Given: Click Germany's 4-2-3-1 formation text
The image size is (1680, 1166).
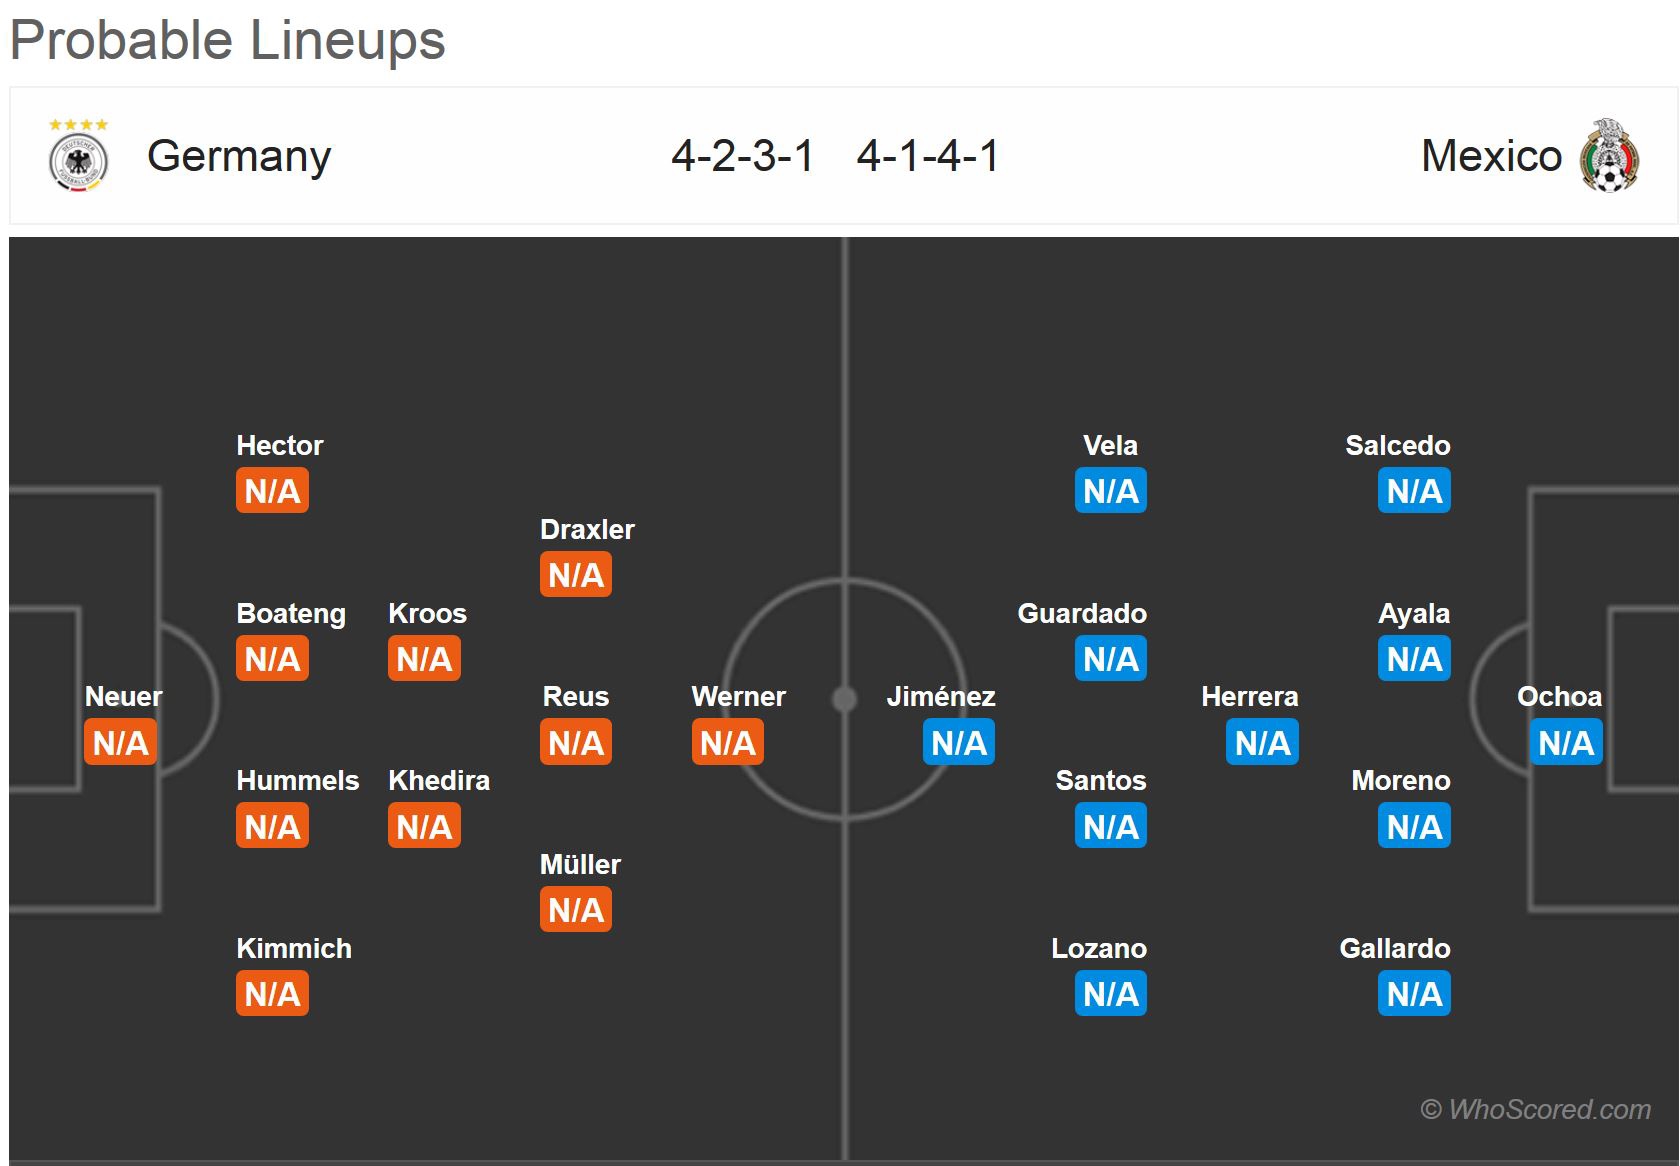Looking at the screenshot, I should point(743,156).
